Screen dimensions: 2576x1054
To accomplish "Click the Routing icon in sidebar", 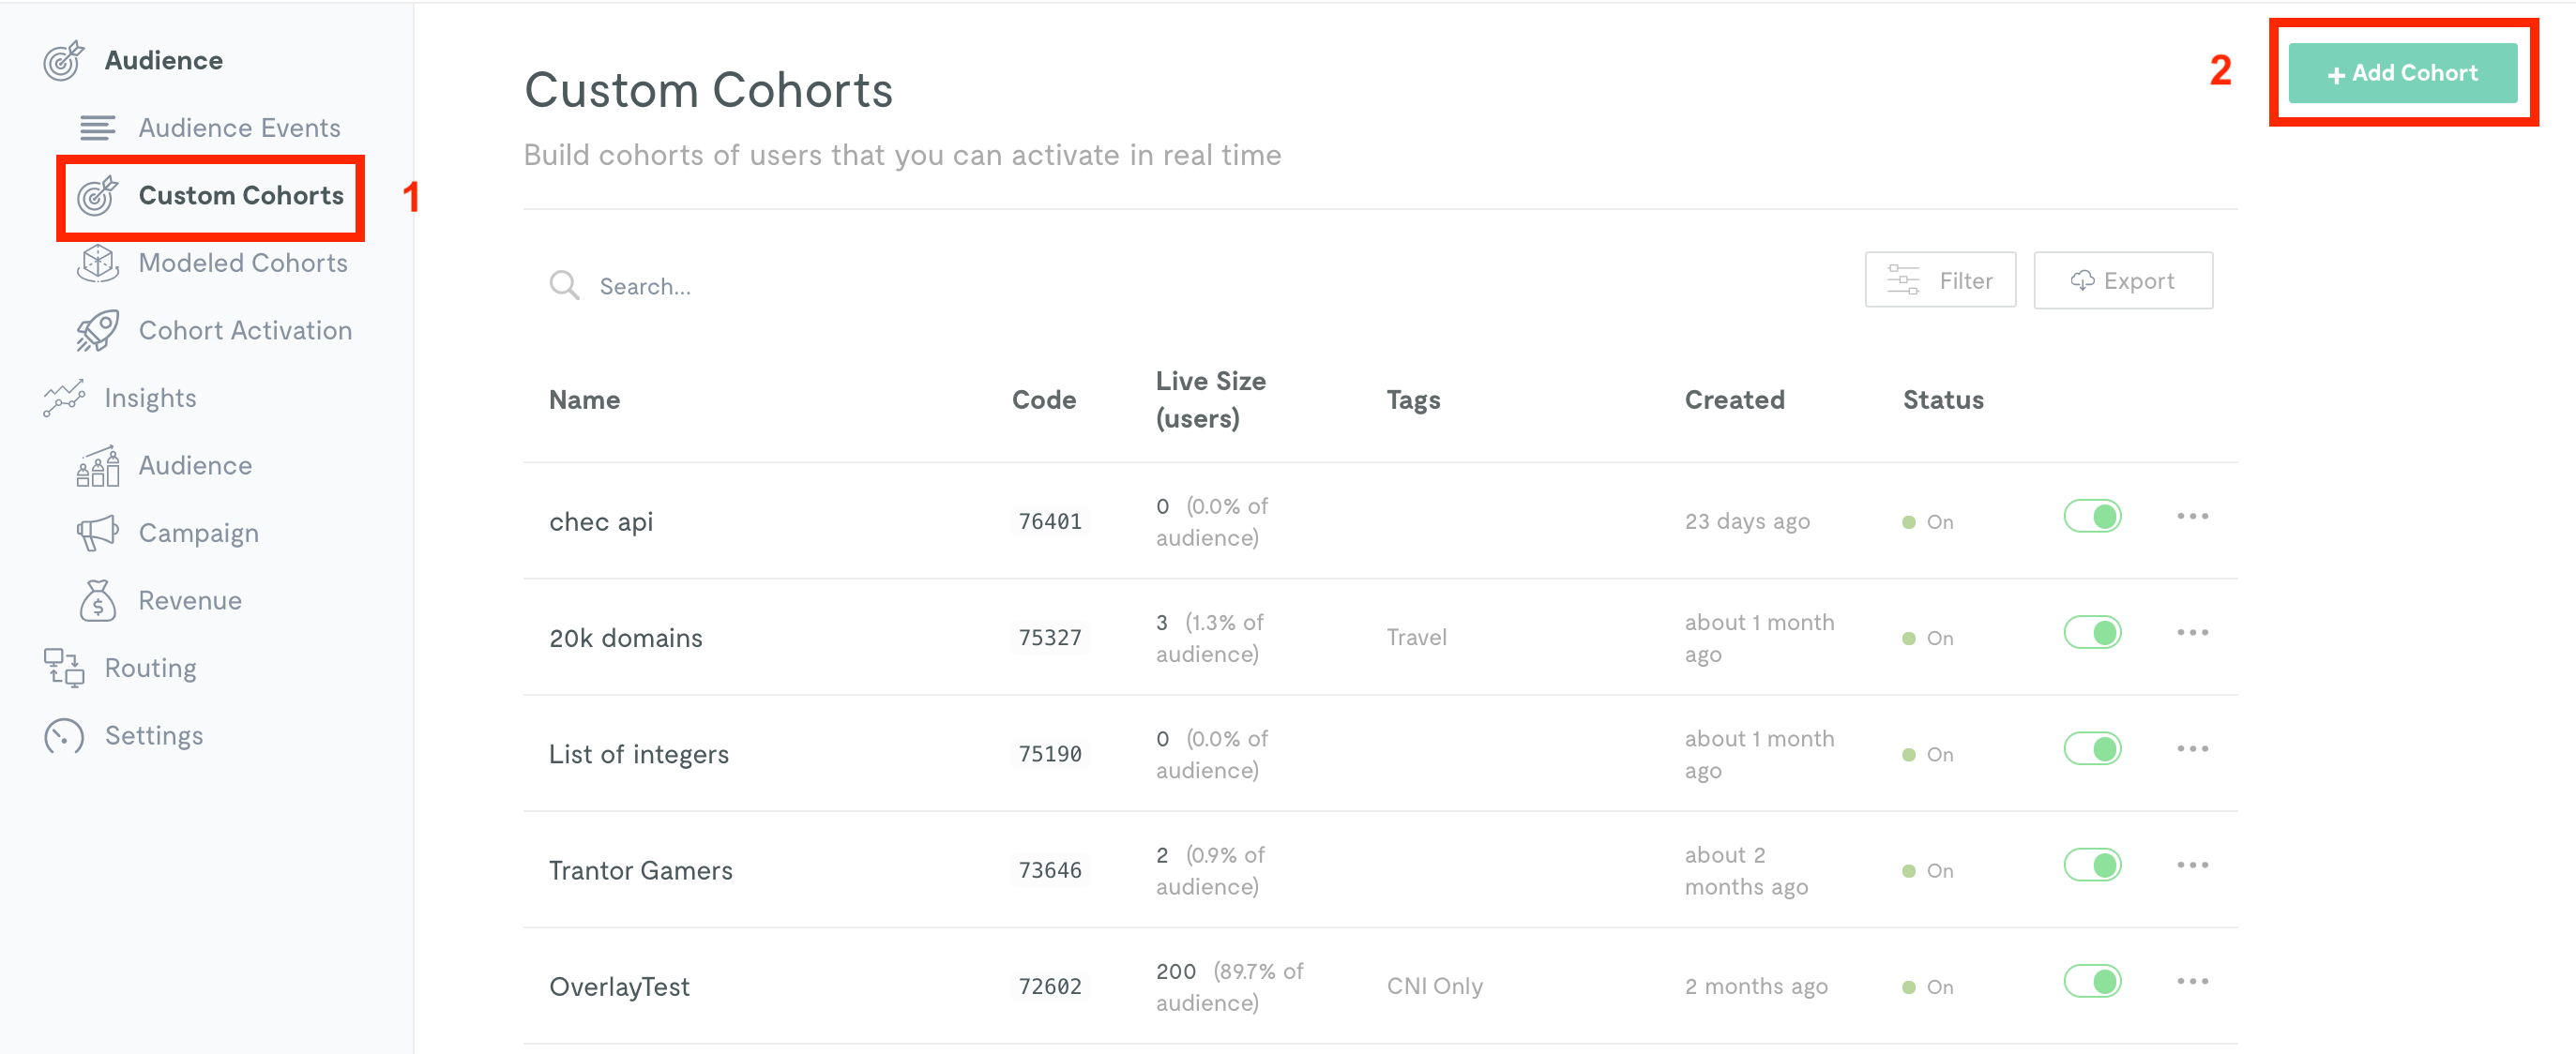I will tap(64, 668).
